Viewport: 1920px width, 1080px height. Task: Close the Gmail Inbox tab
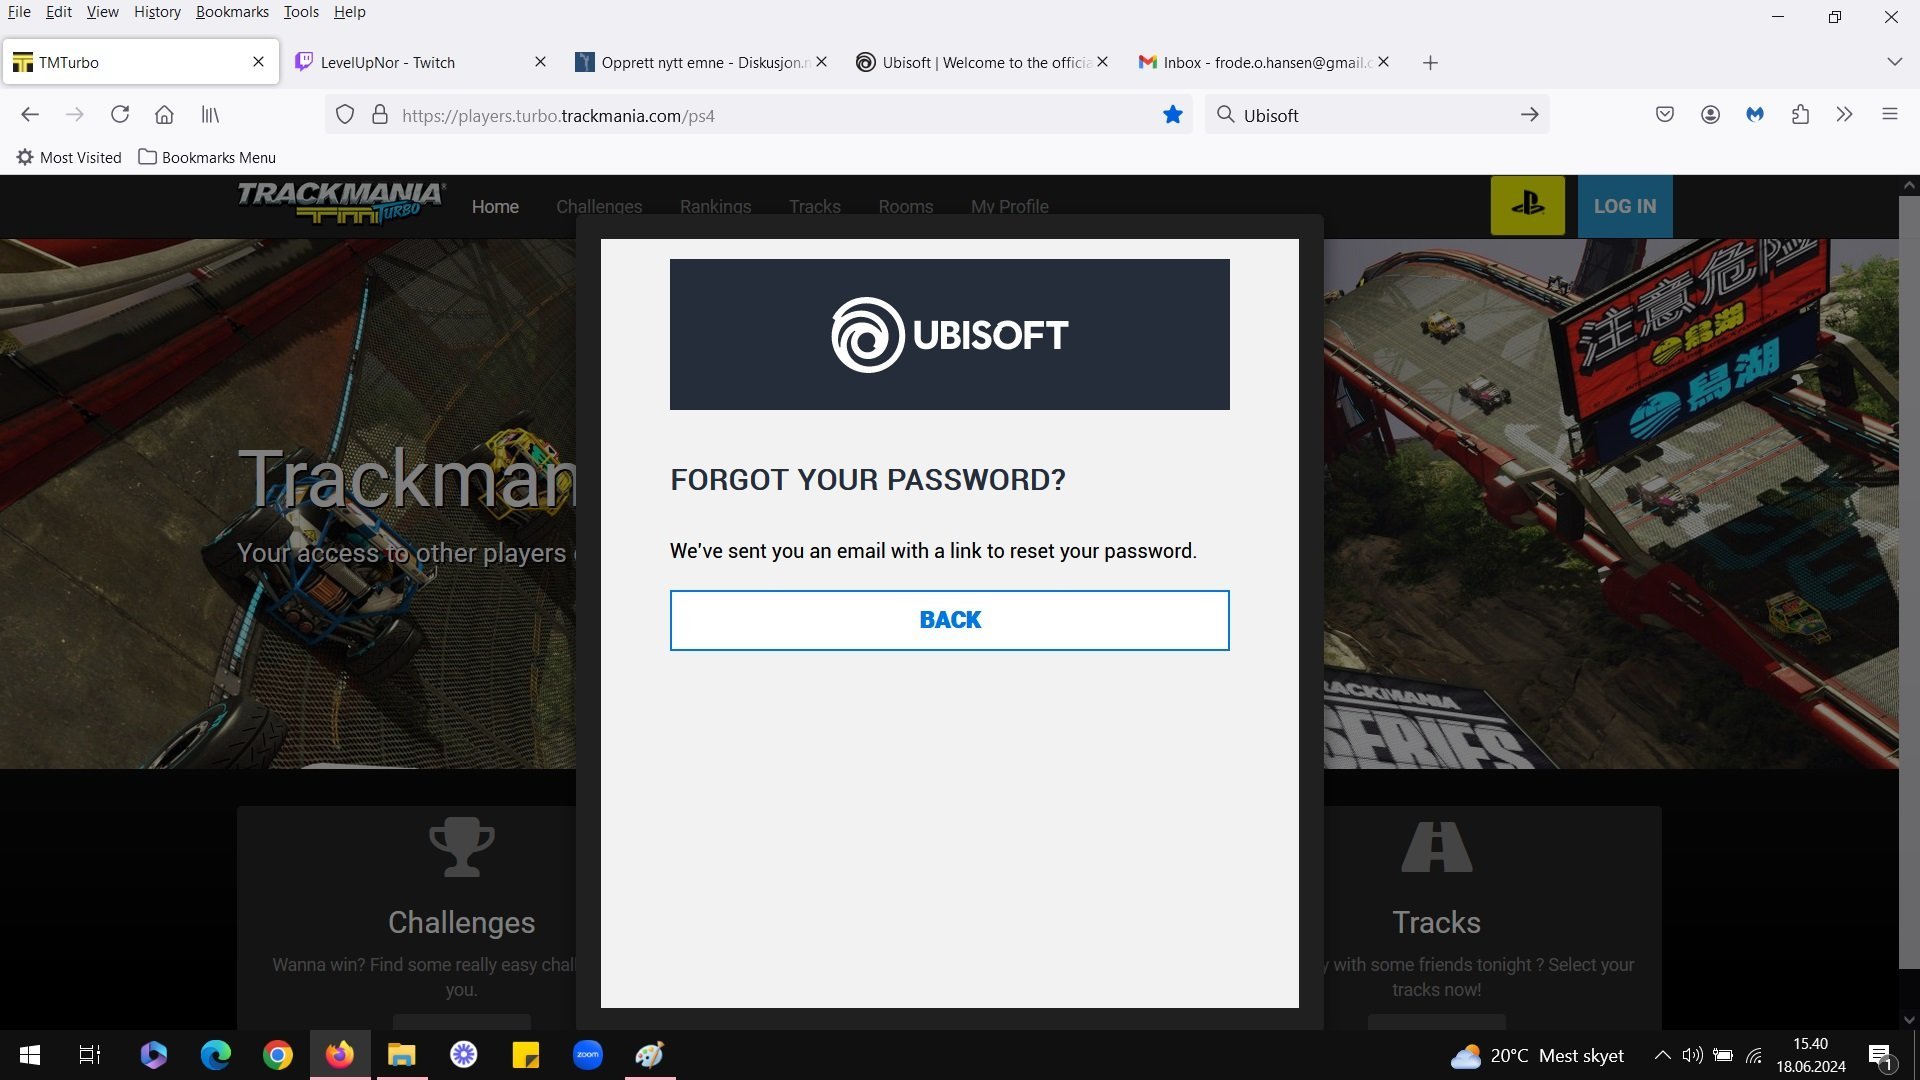pyautogui.click(x=1383, y=62)
